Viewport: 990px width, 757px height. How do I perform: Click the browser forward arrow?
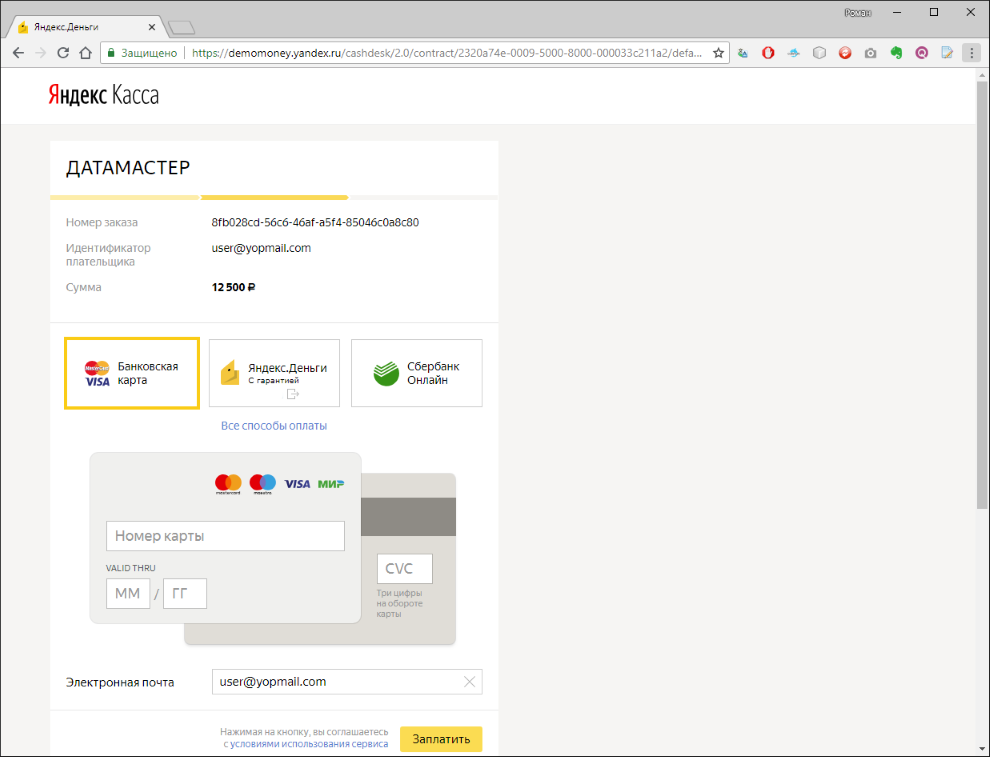[x=40, y=53]
